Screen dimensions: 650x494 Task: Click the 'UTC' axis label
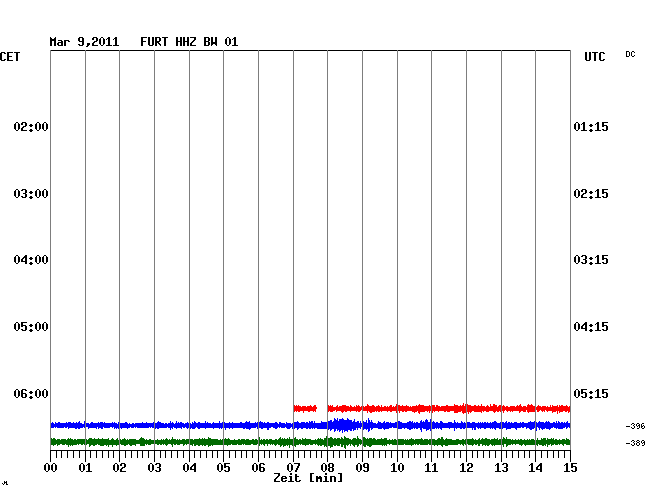[594, 57]
